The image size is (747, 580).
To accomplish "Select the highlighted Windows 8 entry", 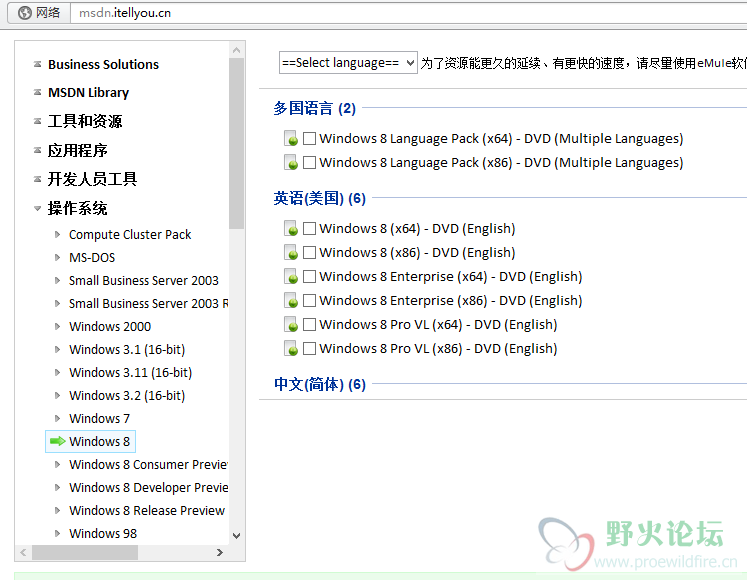I will pos(91,441).
